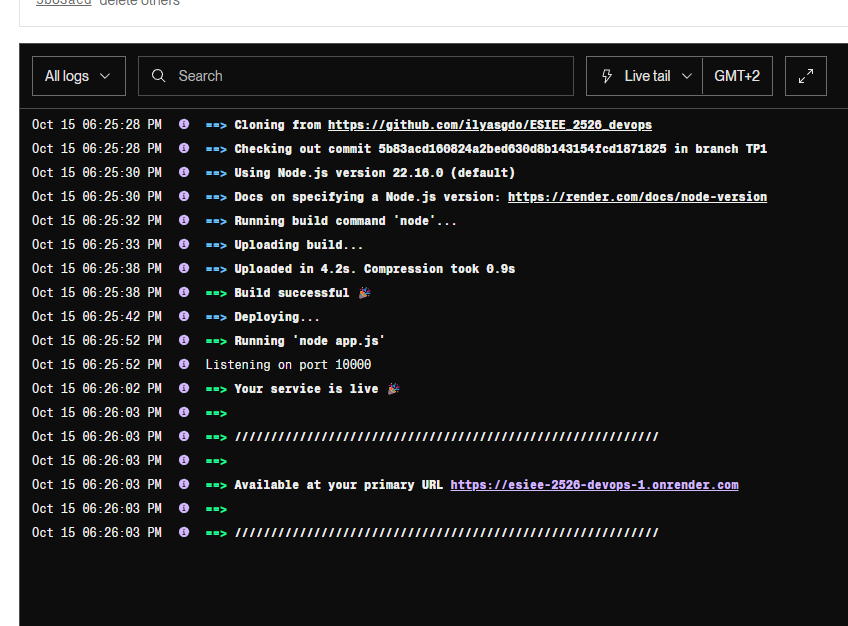Click the lightning bolt Live tail icon

(607, 76)
